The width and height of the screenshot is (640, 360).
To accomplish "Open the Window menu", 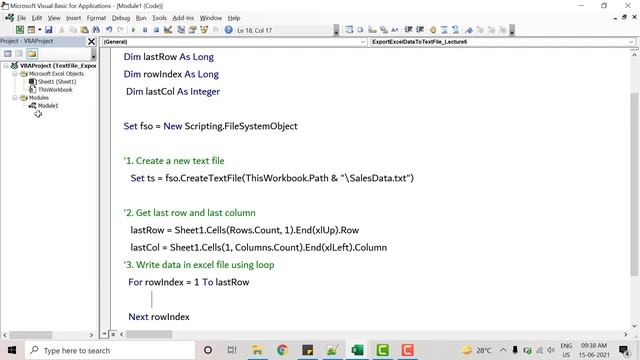I will pyautogui.click(x=211, y=18).
